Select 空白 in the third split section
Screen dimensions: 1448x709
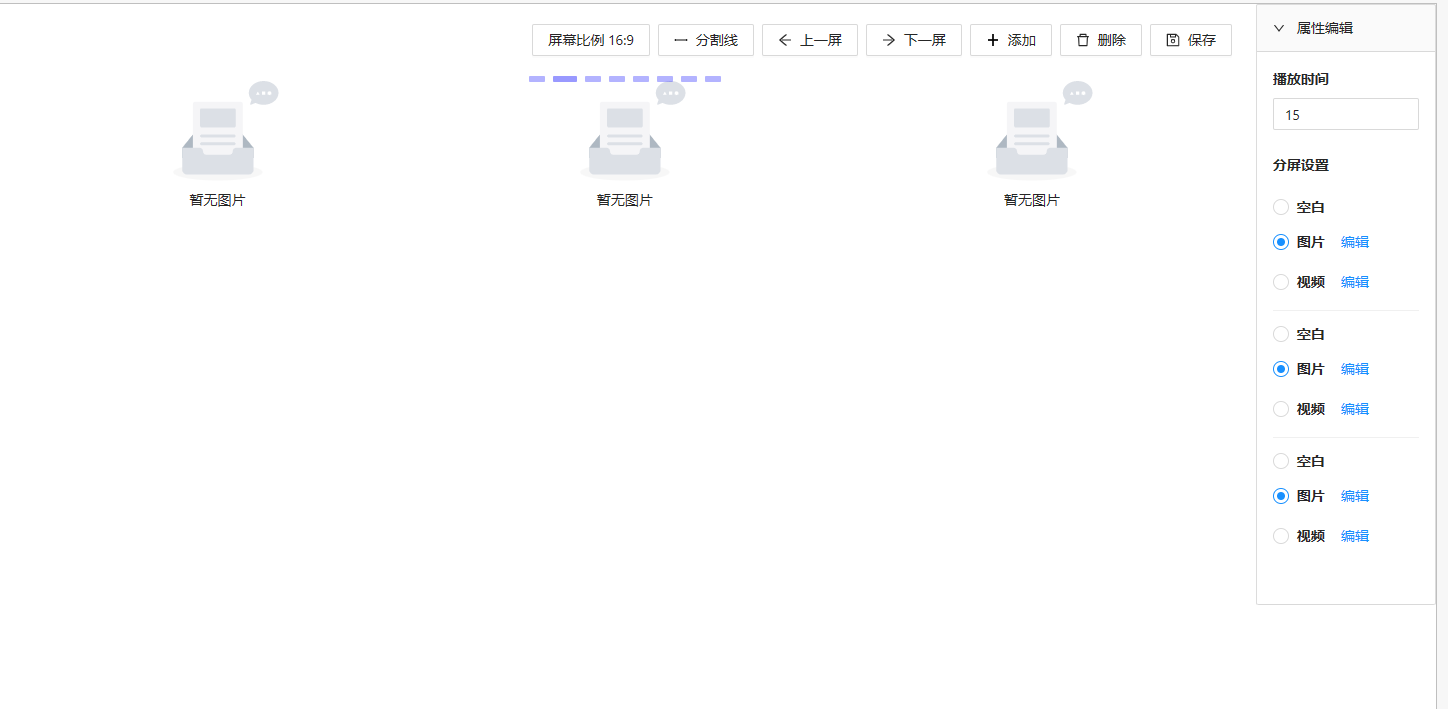click(1281, 461)
